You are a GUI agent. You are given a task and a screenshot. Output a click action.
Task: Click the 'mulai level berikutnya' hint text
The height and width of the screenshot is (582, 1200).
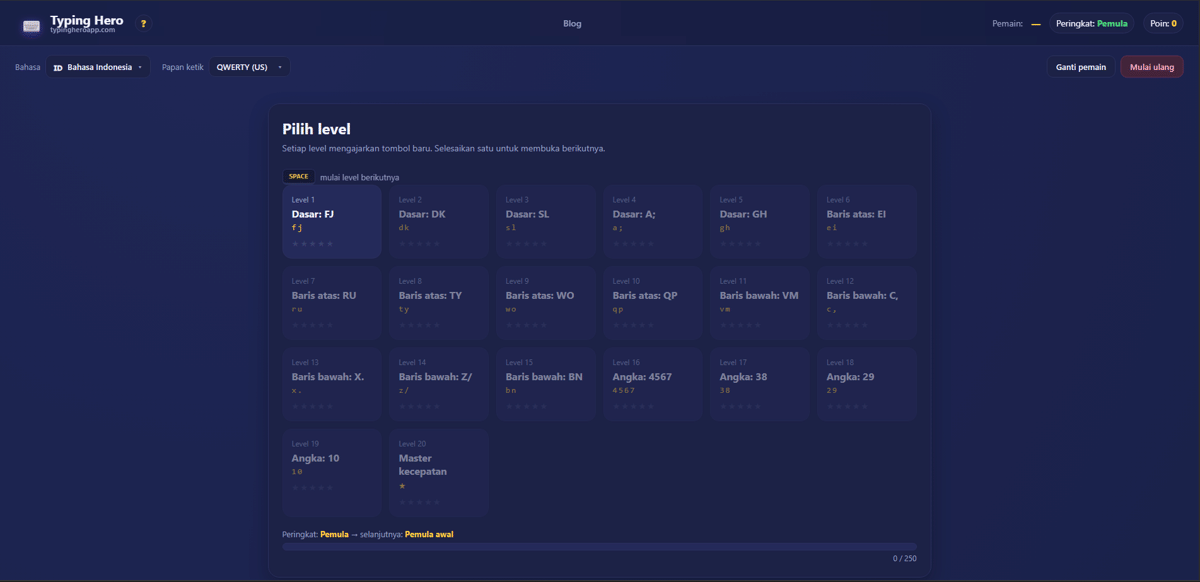(359, 177)
